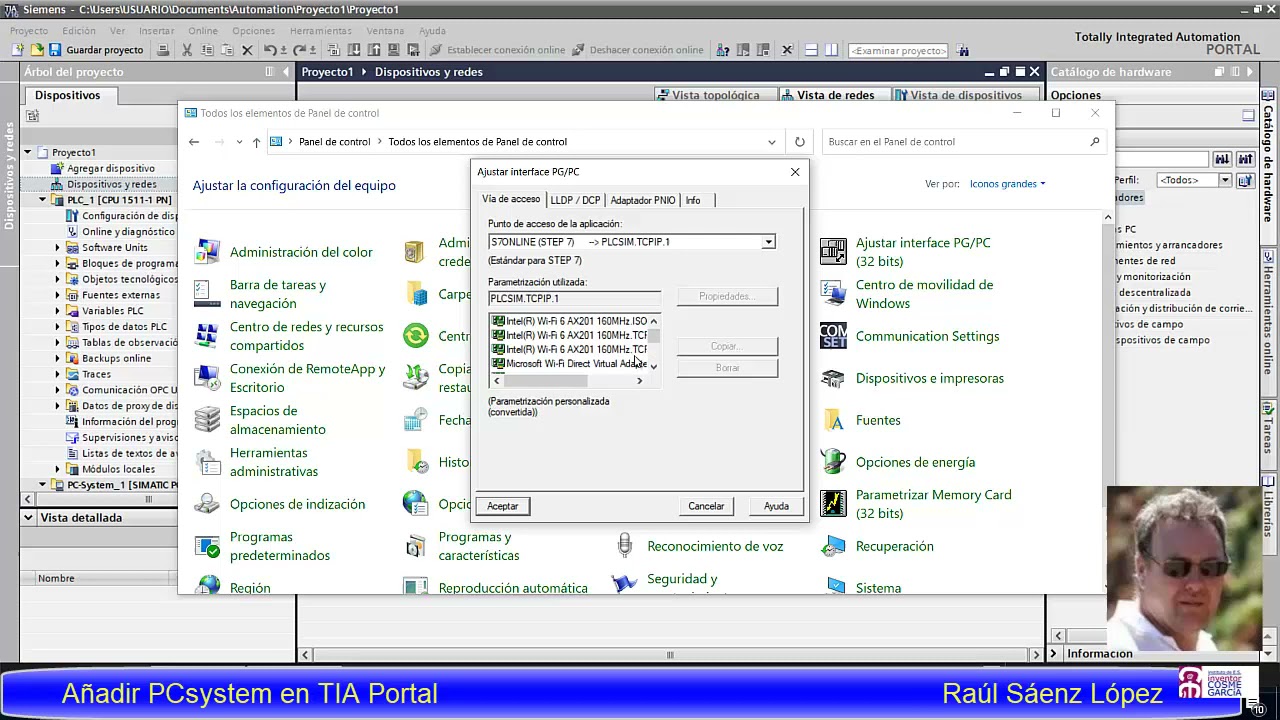Expand Variables PLC tree node

click(x=57, y=311)
